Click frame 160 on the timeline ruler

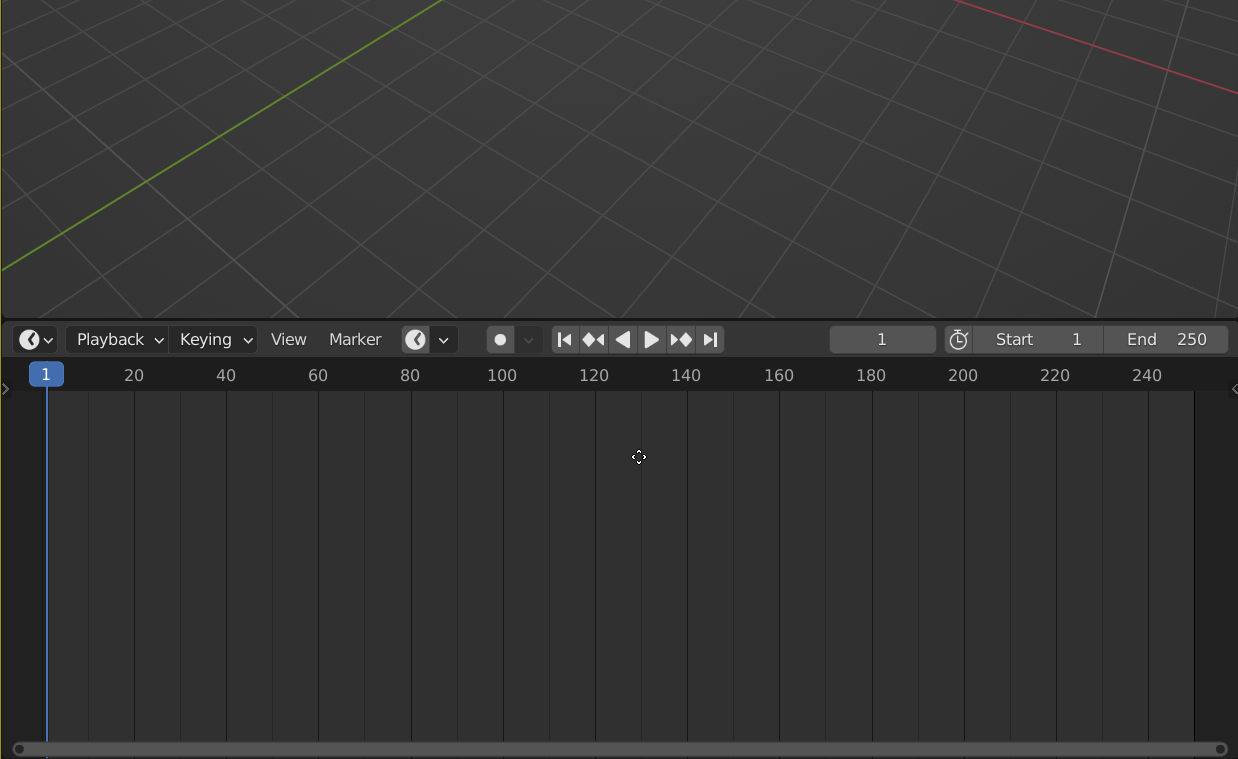click(x=779, y=375)
